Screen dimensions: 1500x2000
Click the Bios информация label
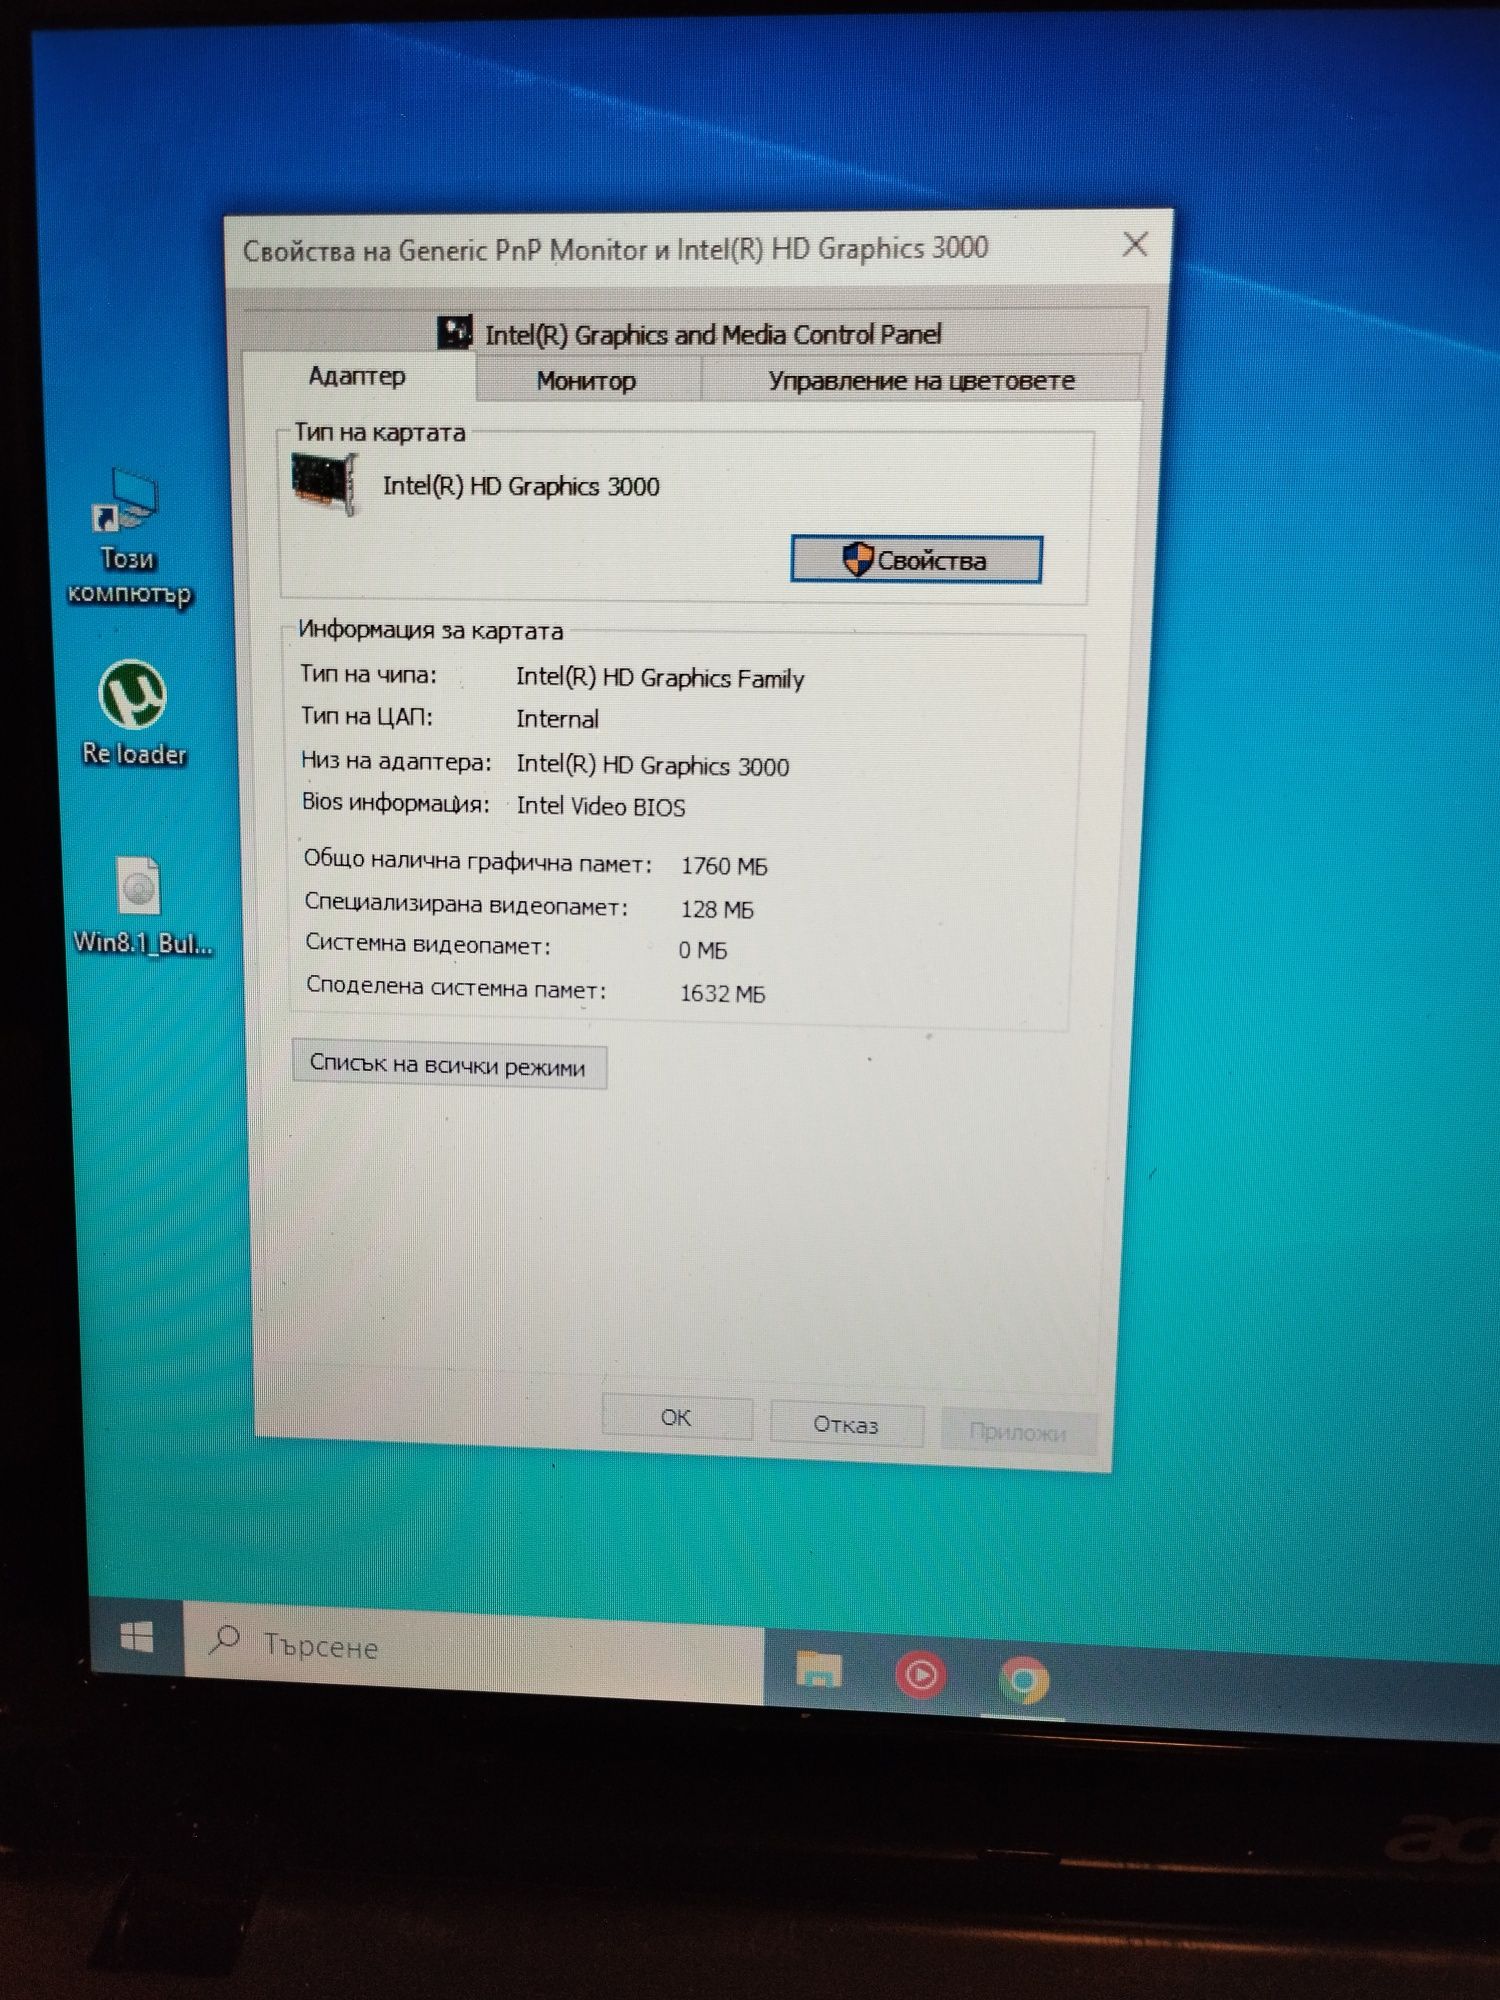tap(396, 803)
